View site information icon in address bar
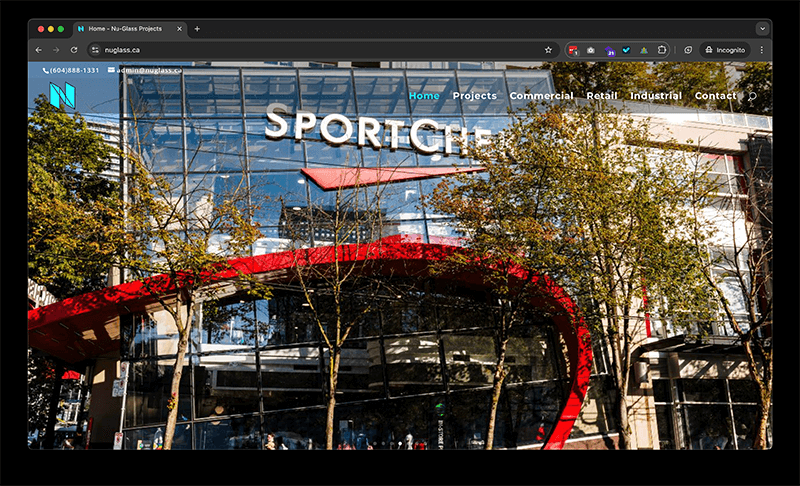This screenshot has height=486, width=800. (95, 49)
